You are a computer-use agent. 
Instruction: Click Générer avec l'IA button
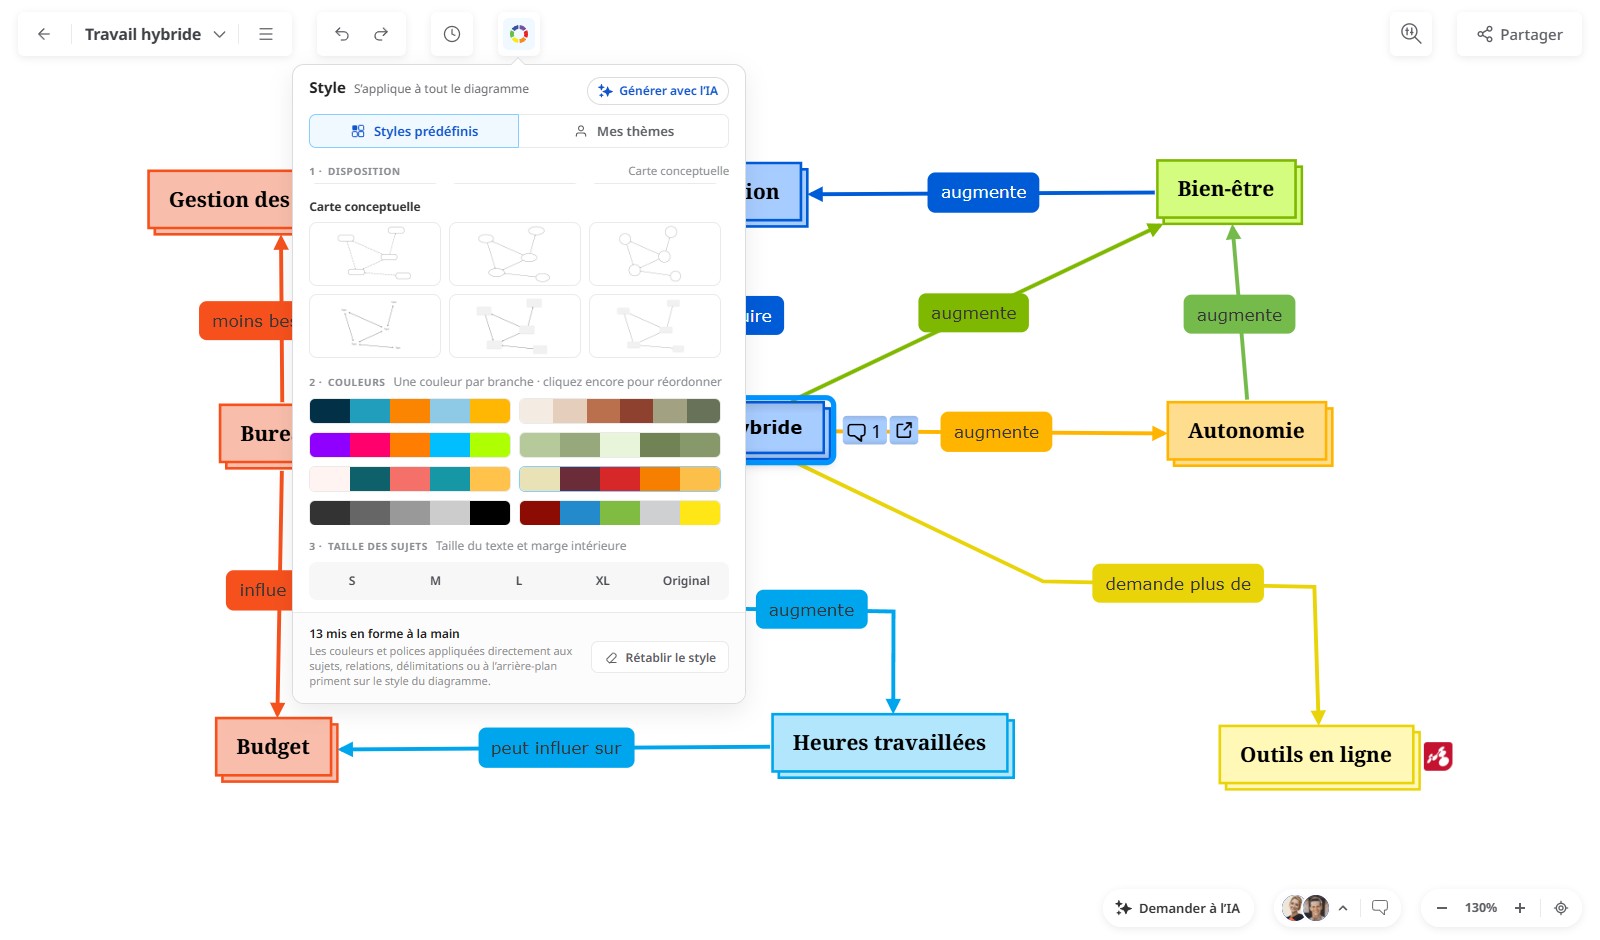(x=658, y=91)
